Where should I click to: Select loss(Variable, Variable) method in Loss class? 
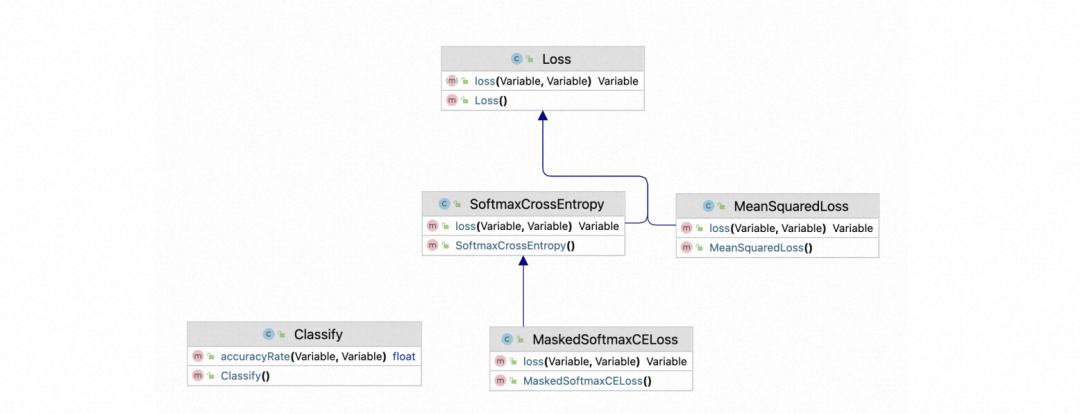[542, 81]
